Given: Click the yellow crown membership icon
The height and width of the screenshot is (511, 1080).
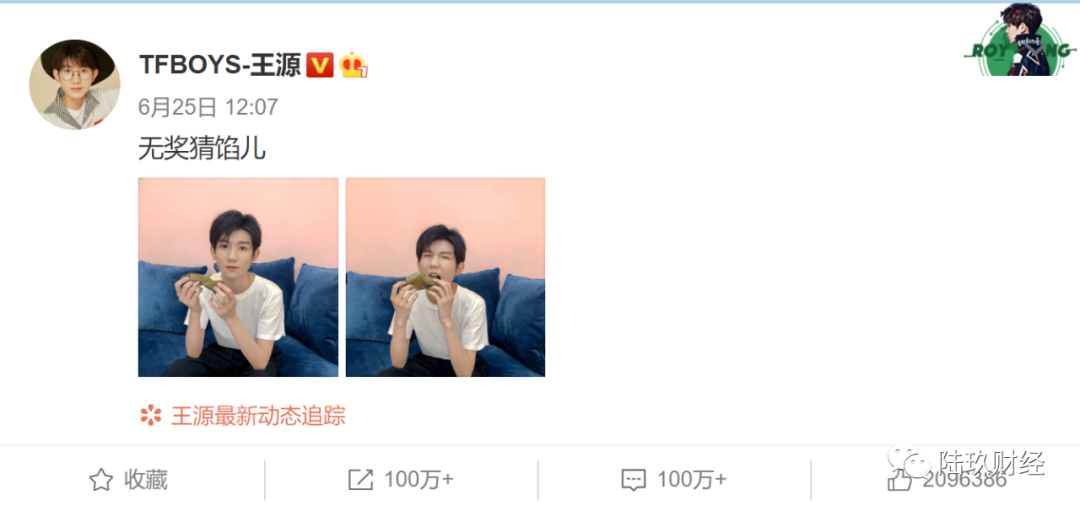Looking at the screenshot, I should click(x=353, y=65).
